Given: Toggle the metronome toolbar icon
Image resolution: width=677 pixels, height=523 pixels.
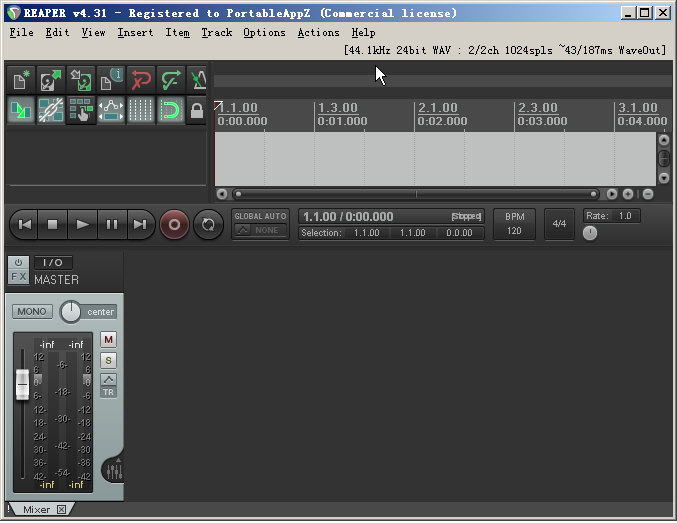Looking at the screenshot, I should click(x=198, y=80).
